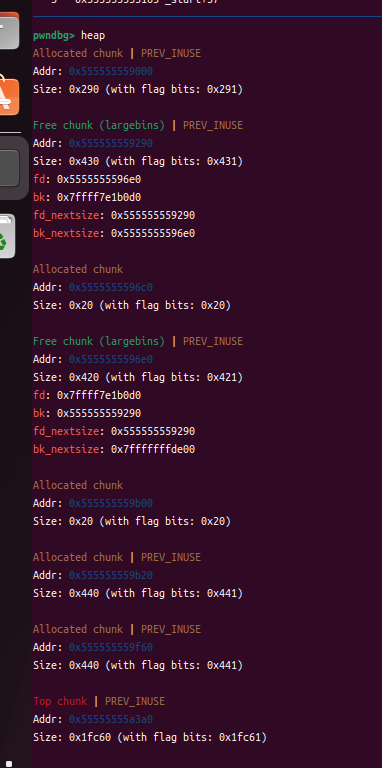
Task: Select address 0x555555559f60
Action: coord(111,648)
